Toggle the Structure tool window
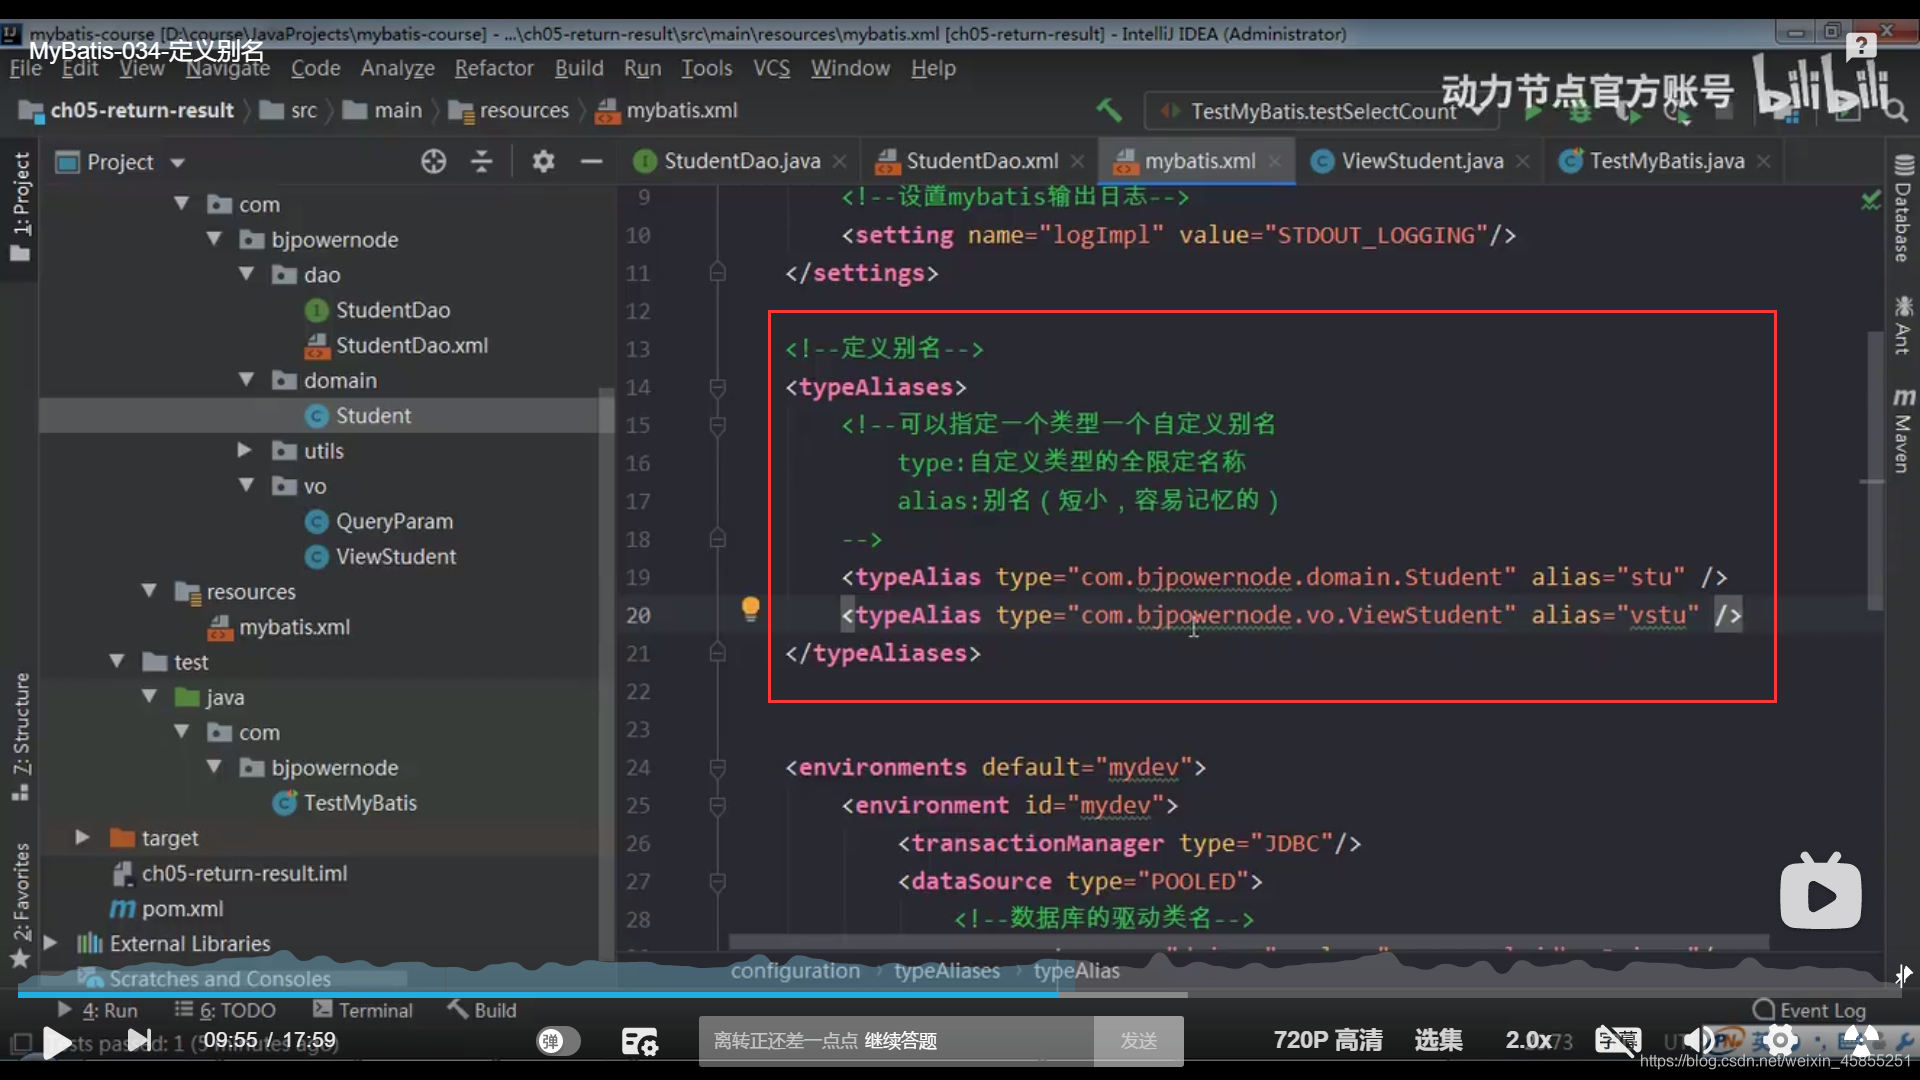 [20, 738]
